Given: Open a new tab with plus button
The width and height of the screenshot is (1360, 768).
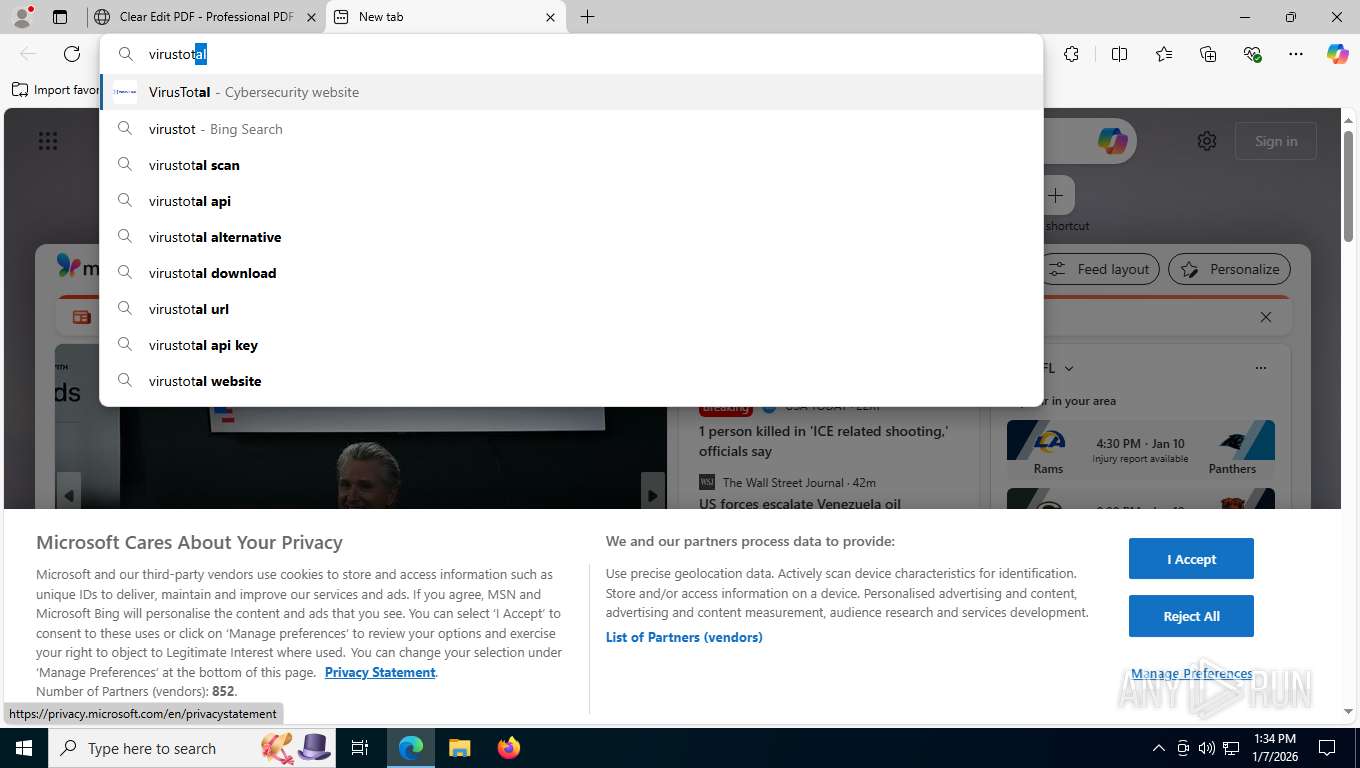Looking at the screenshot, I should pos(587,17).
